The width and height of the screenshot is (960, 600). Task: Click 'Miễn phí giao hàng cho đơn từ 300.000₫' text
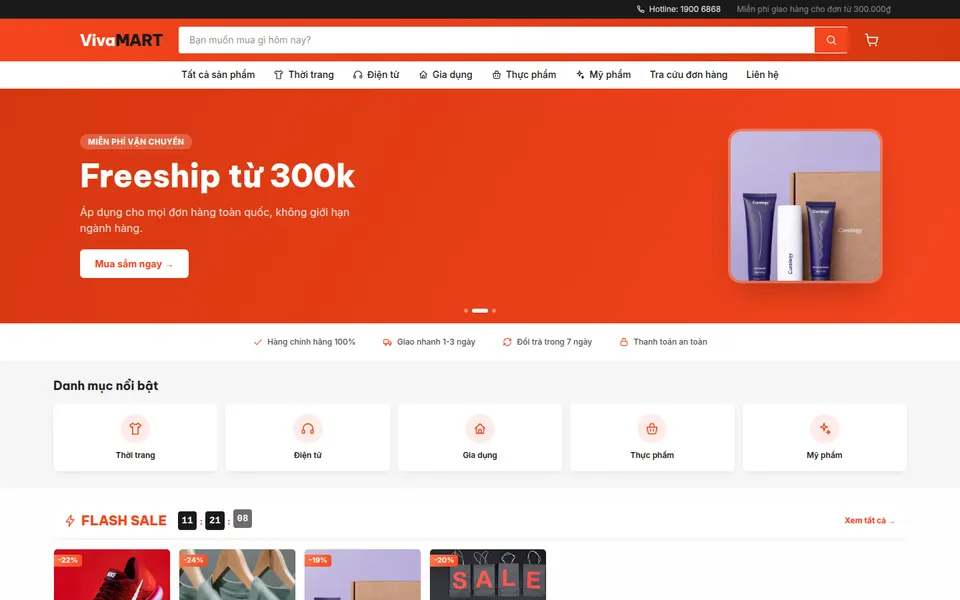point(814,9)
